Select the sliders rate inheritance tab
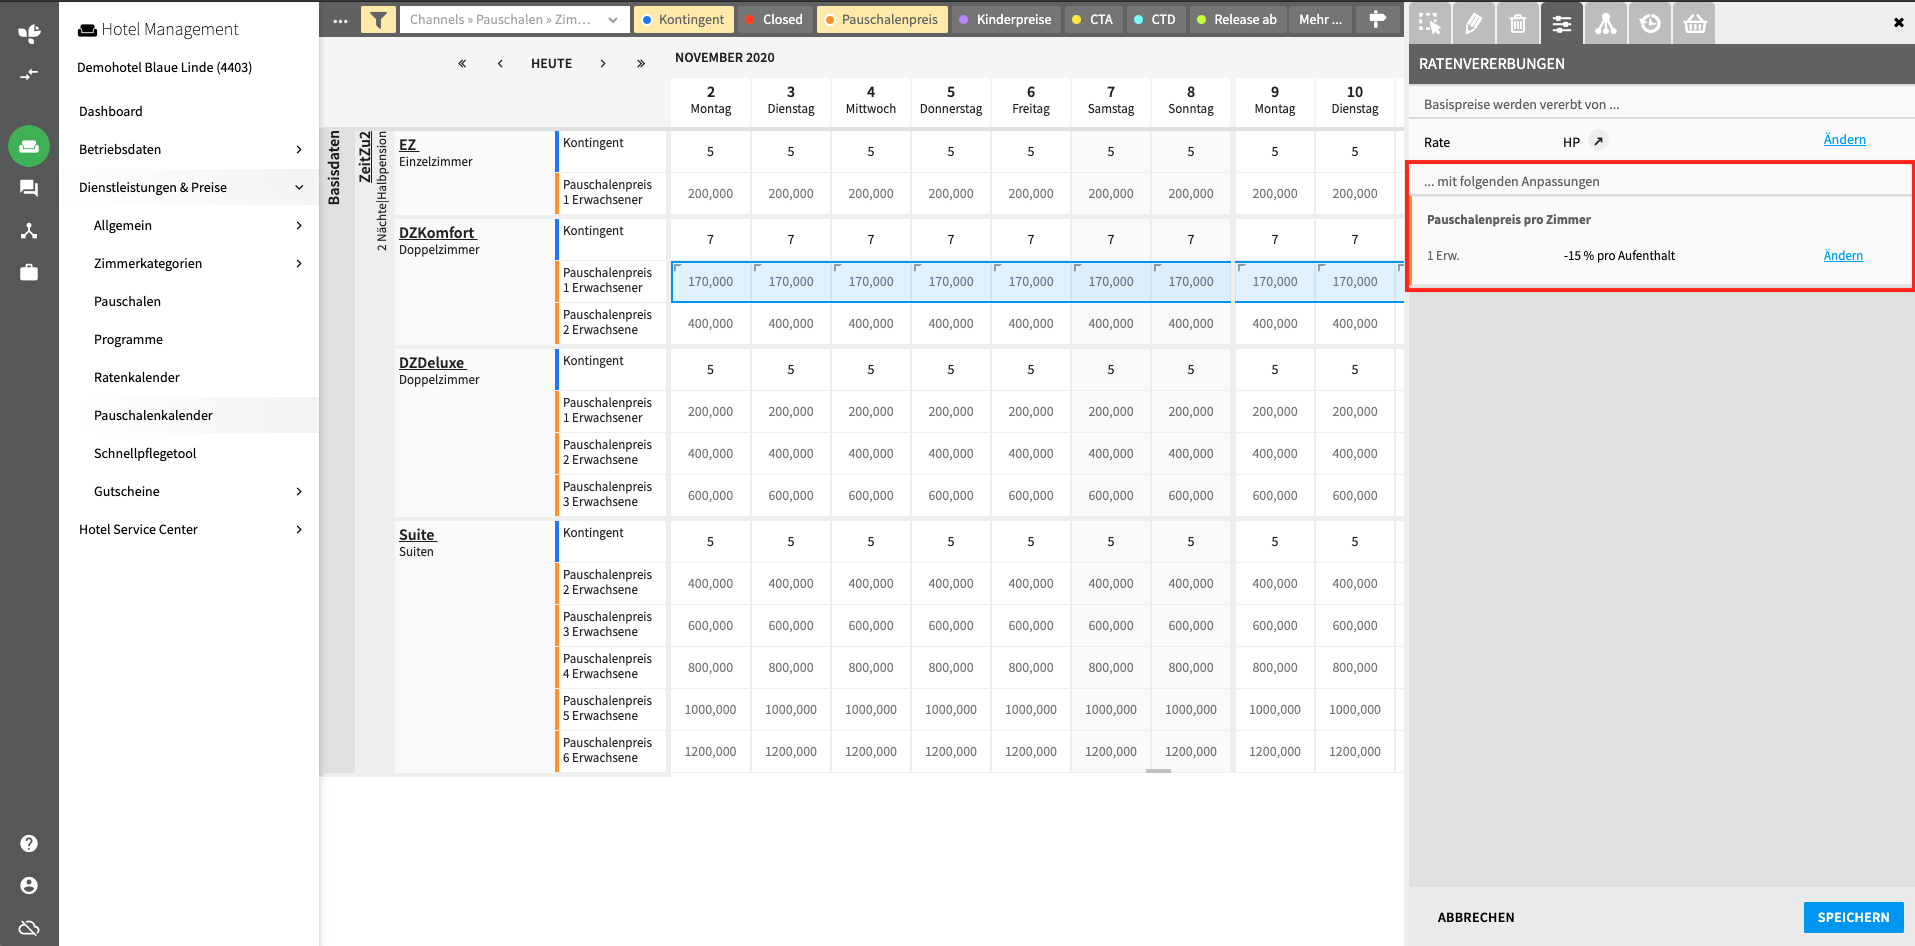 1562,23
